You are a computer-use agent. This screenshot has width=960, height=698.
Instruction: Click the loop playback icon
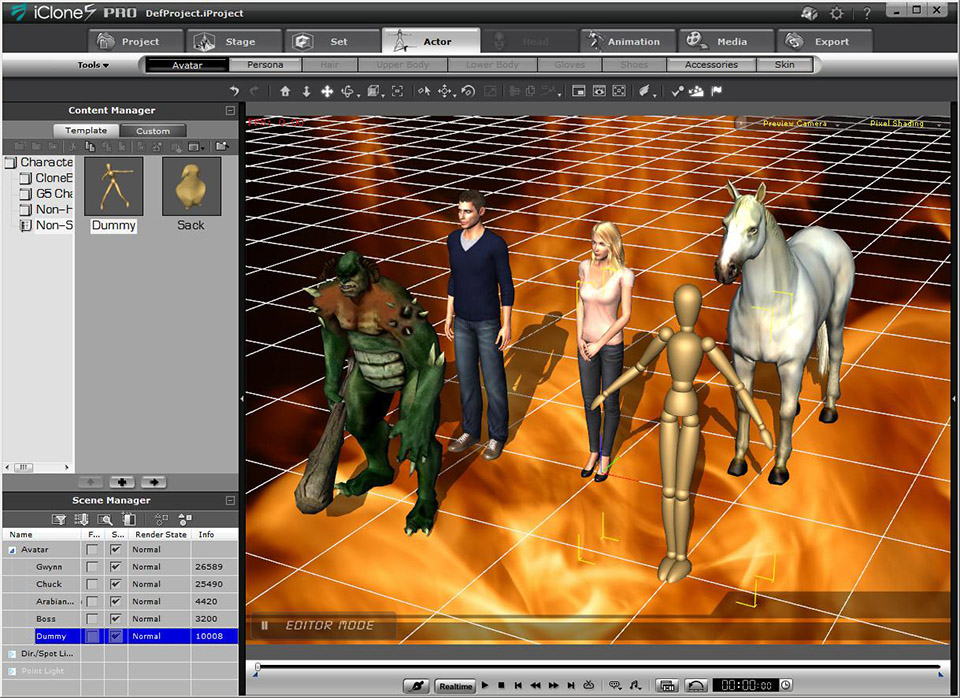(589, 685)
